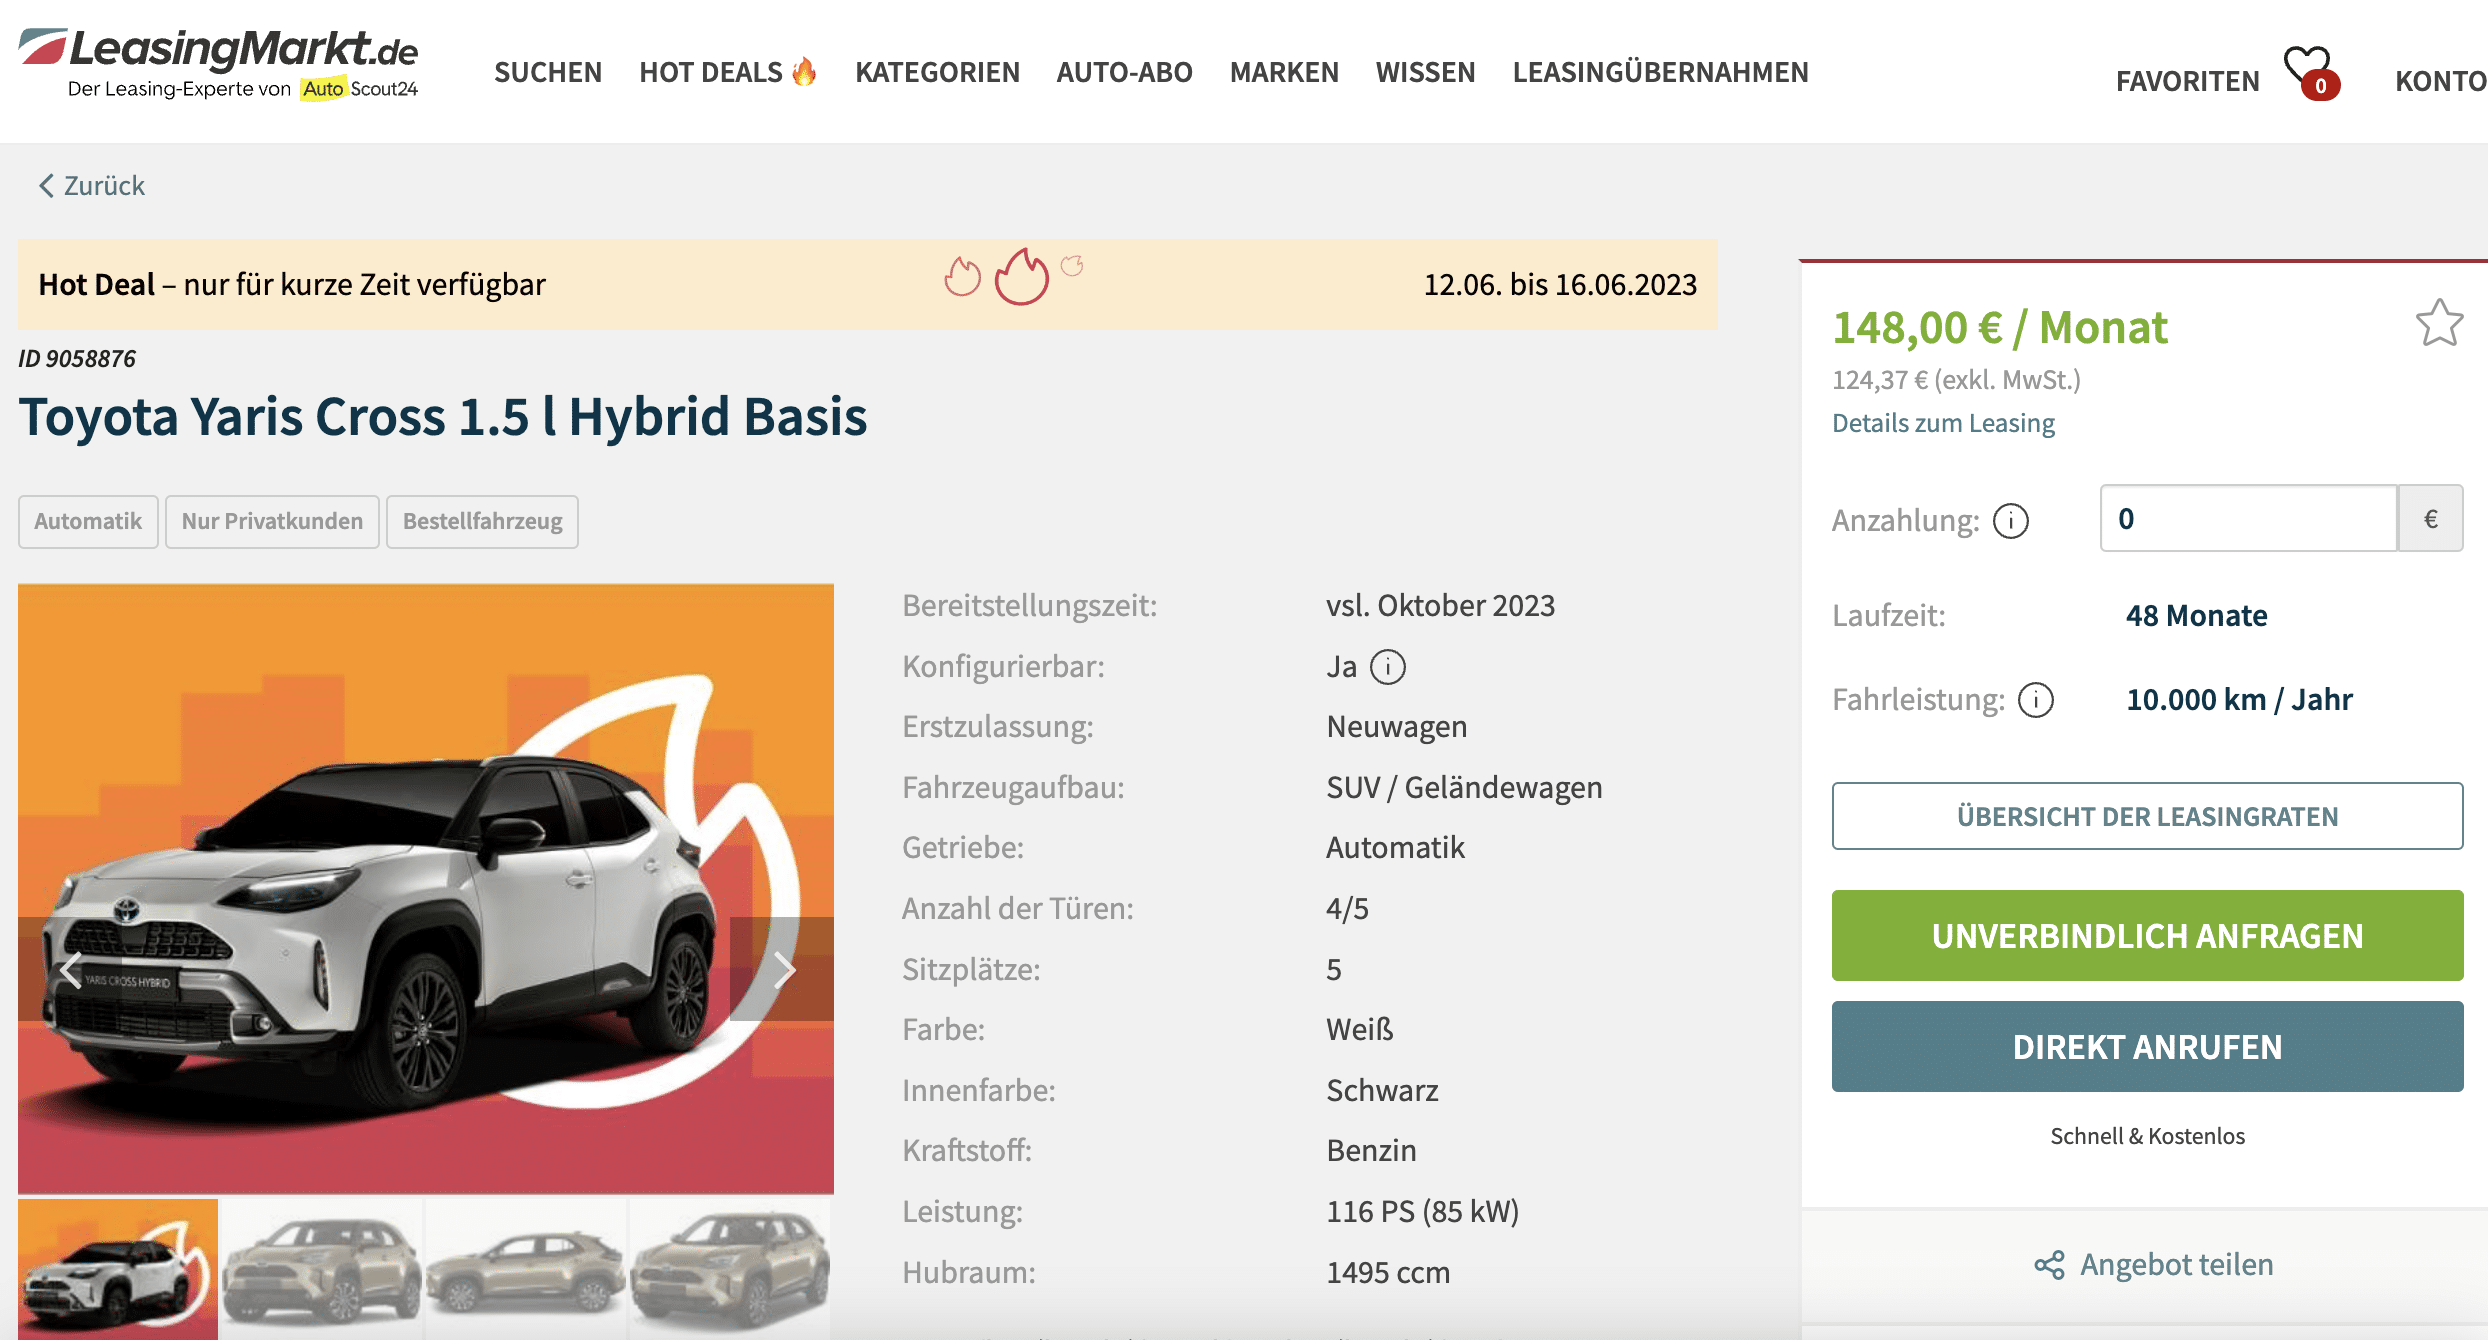The image size is (2488, 1340).
Task: Click the LeasingMarkt.de logo
Action: tap(218, 63)
